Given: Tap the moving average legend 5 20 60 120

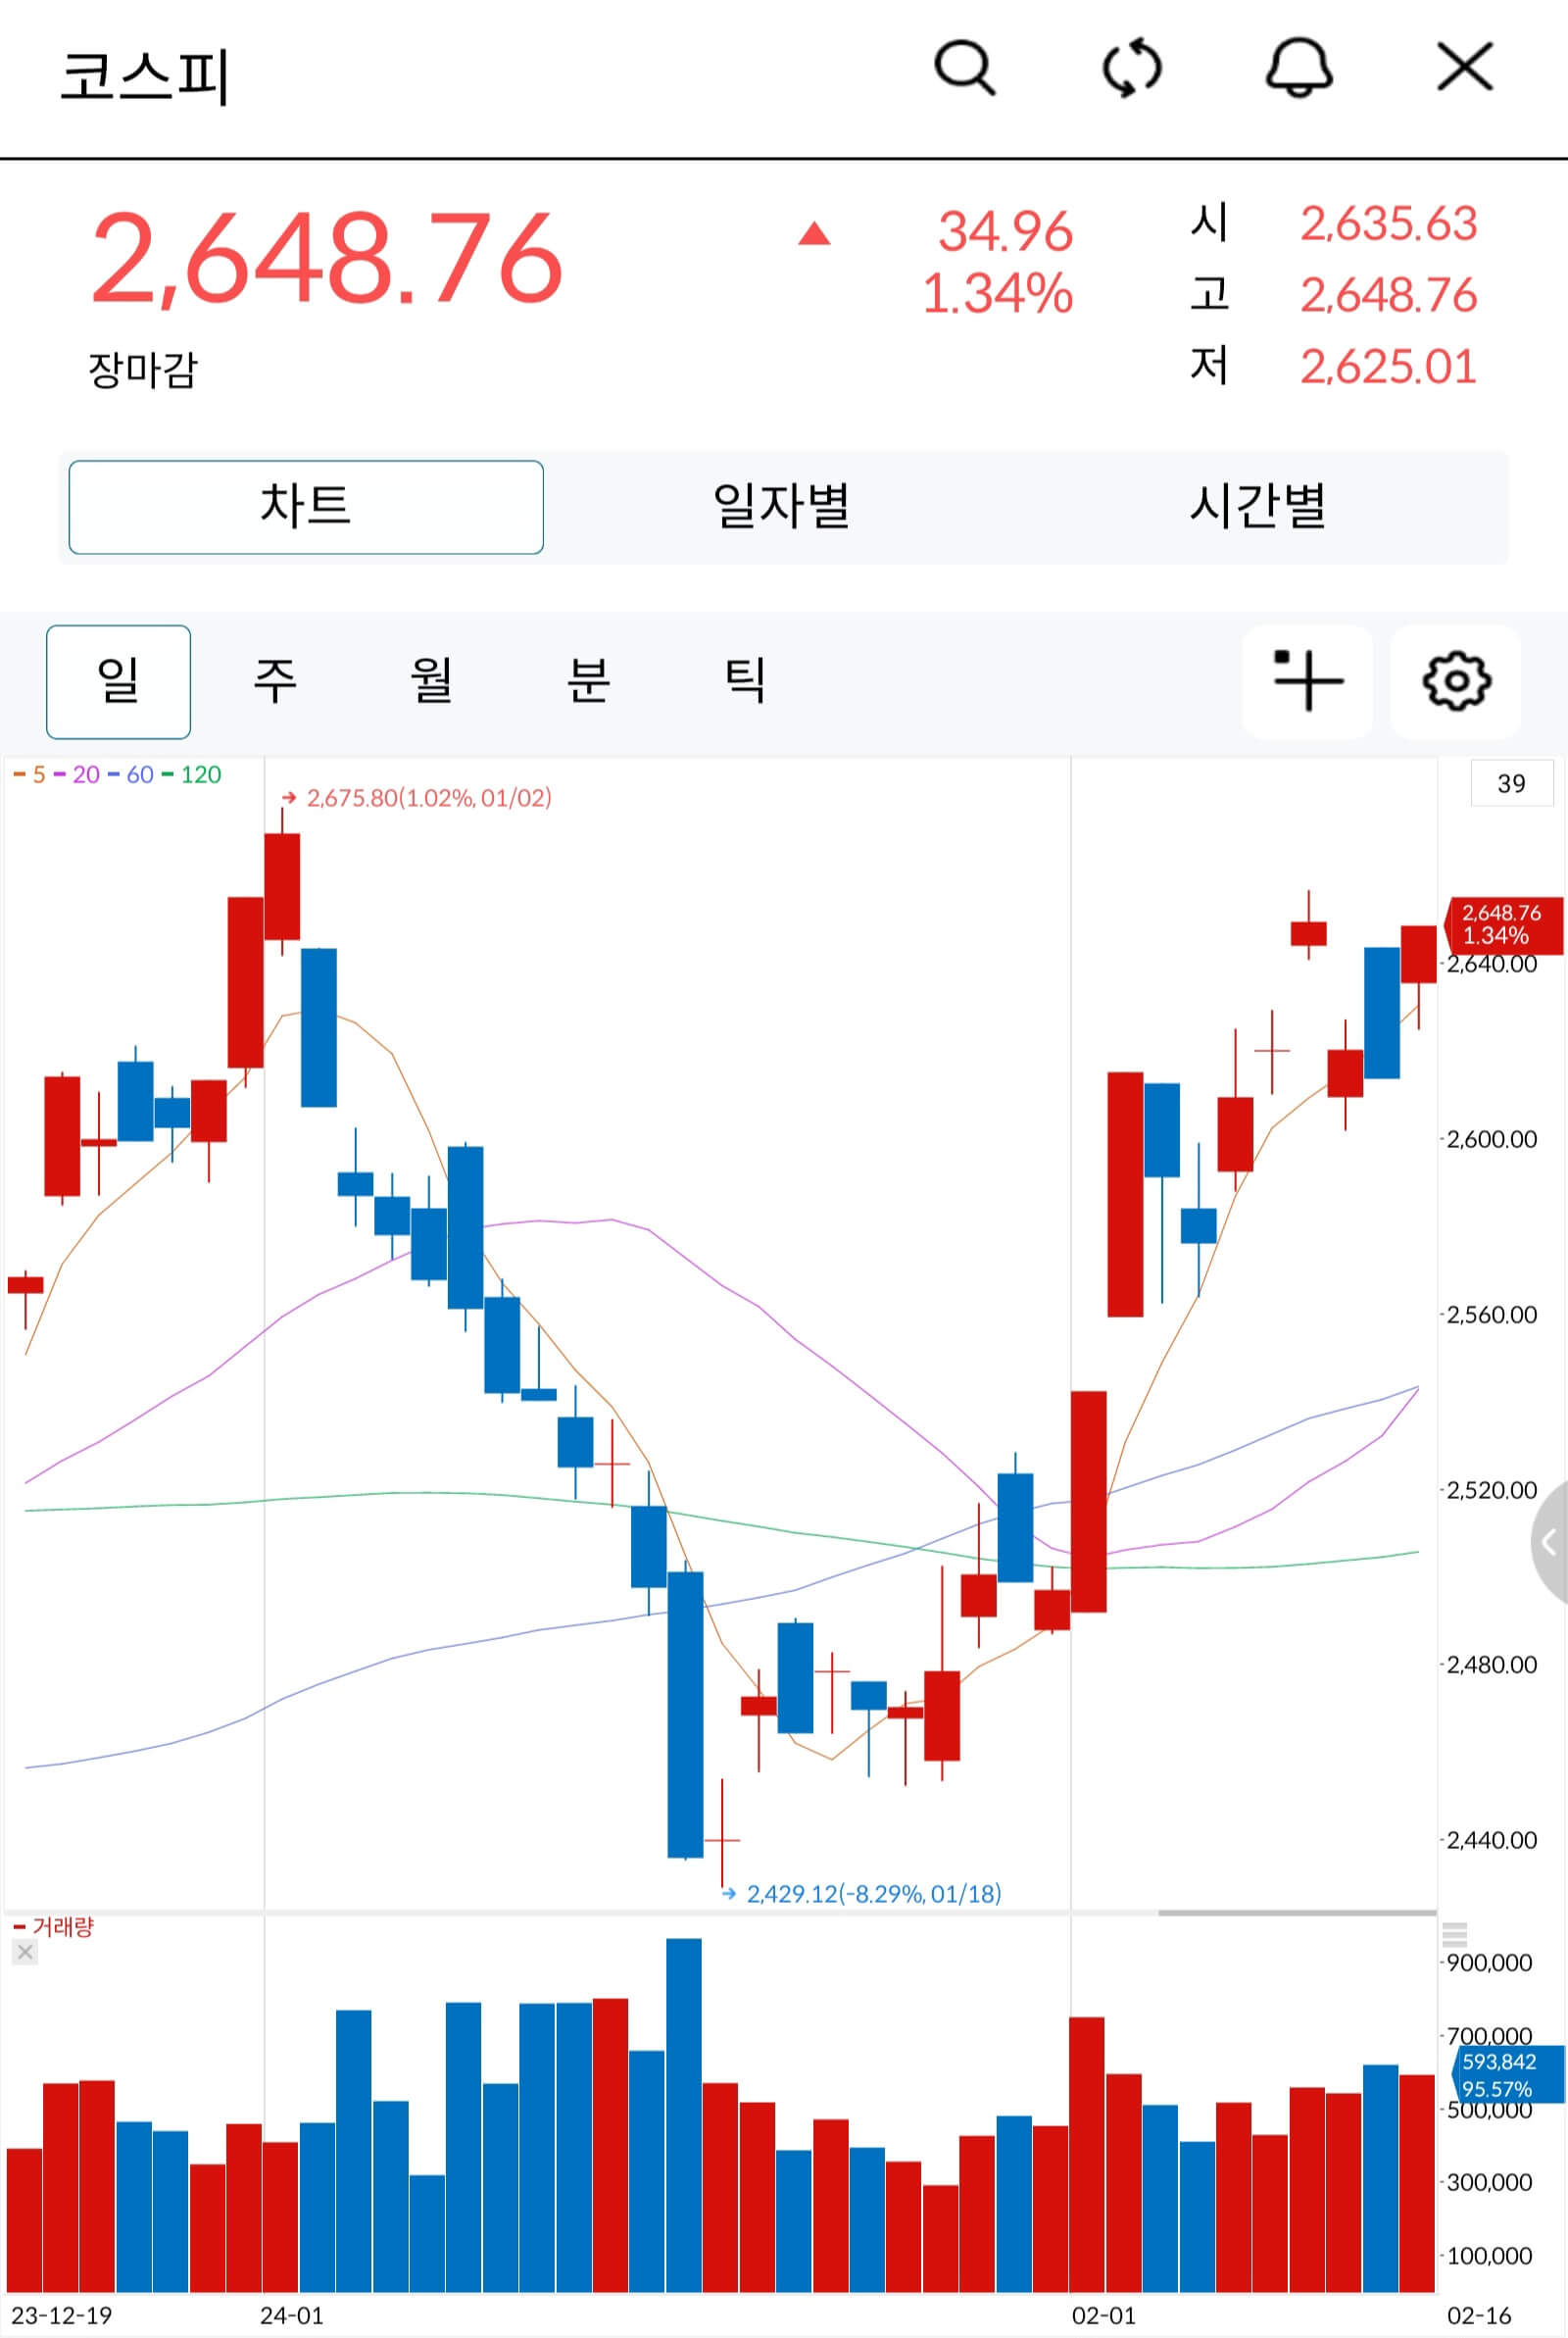Looking at the screenshot, I should 117,774.
